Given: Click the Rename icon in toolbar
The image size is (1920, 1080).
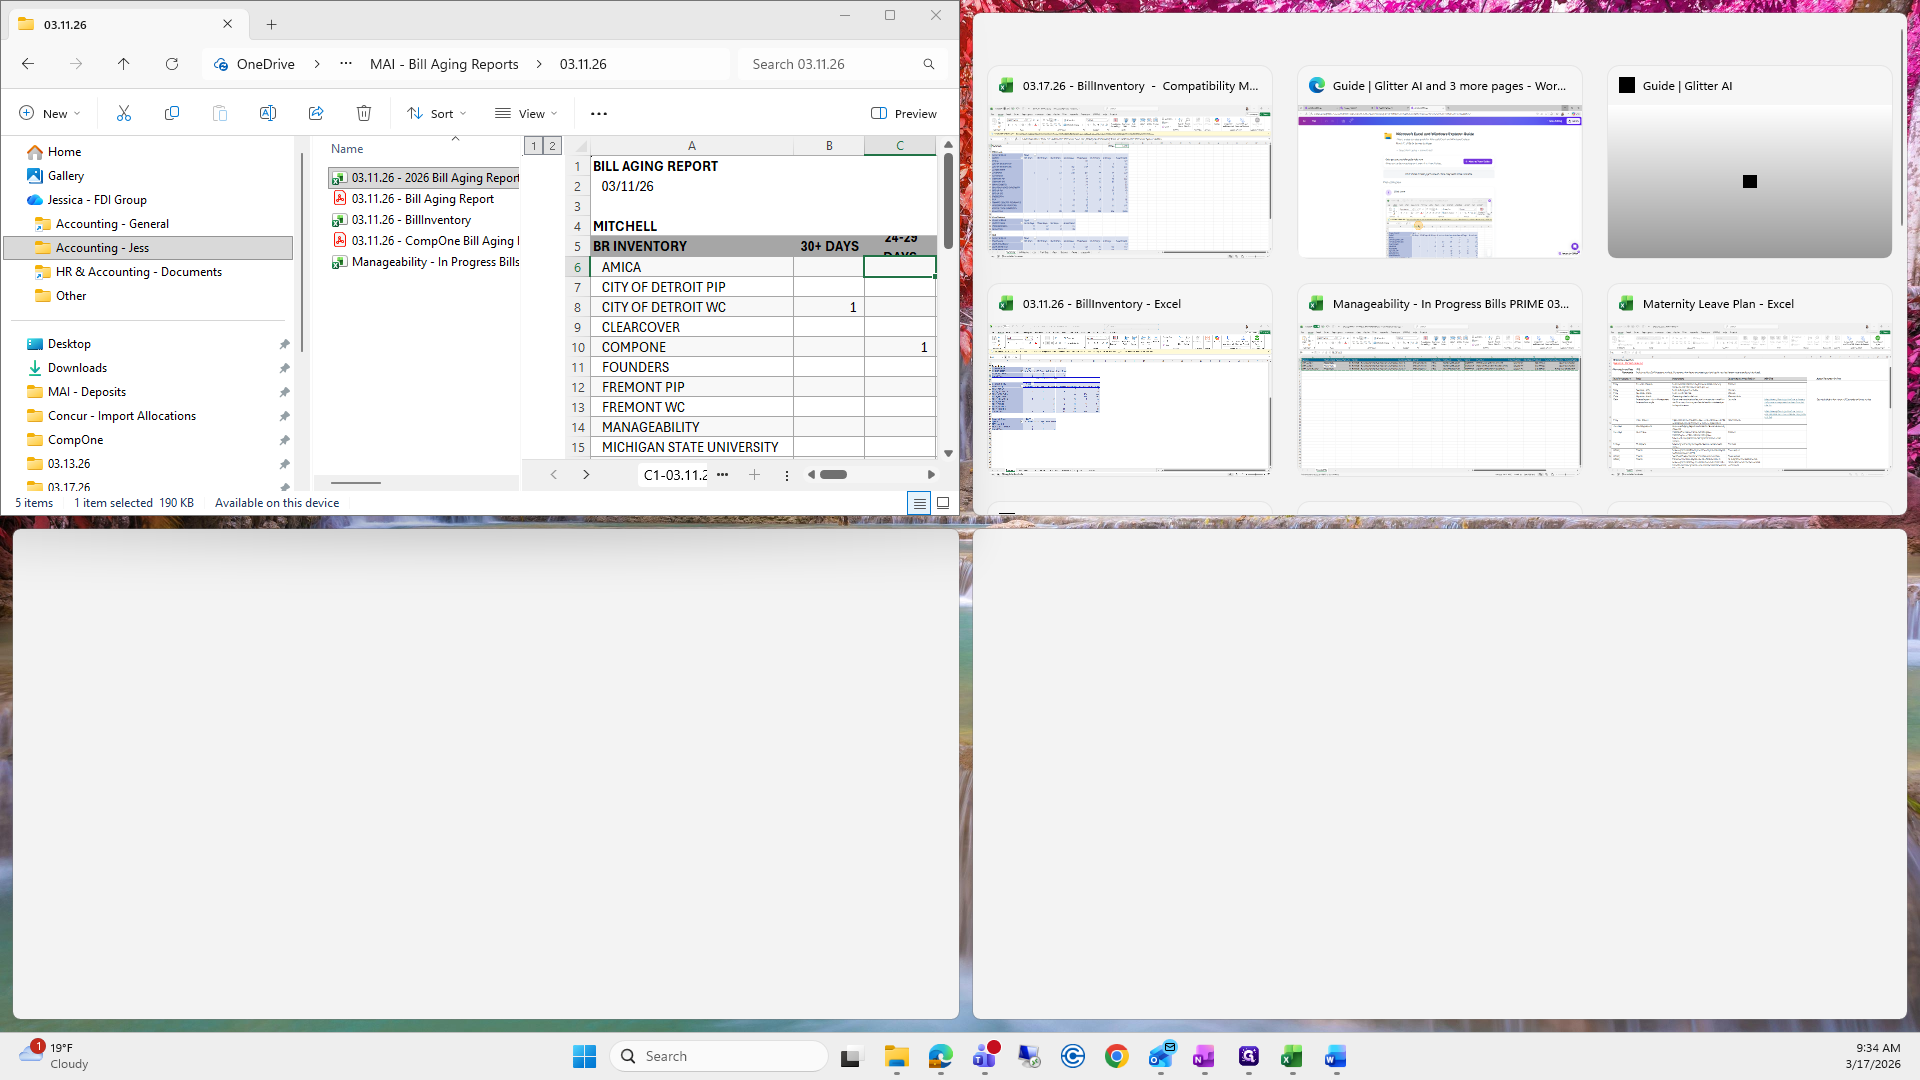Looking at the screenshot, I should 267,114.
